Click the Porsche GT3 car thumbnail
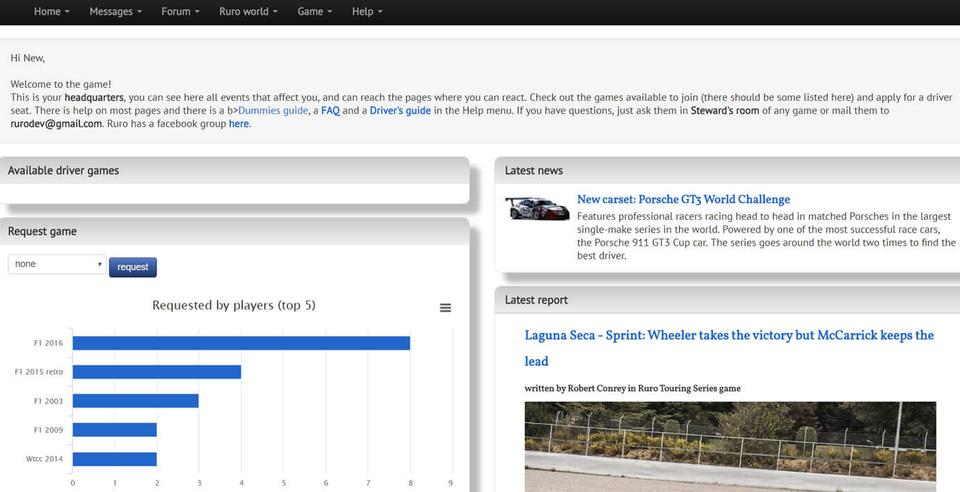Viewport: 960px width, 492px height. click(x=537, y=208)
